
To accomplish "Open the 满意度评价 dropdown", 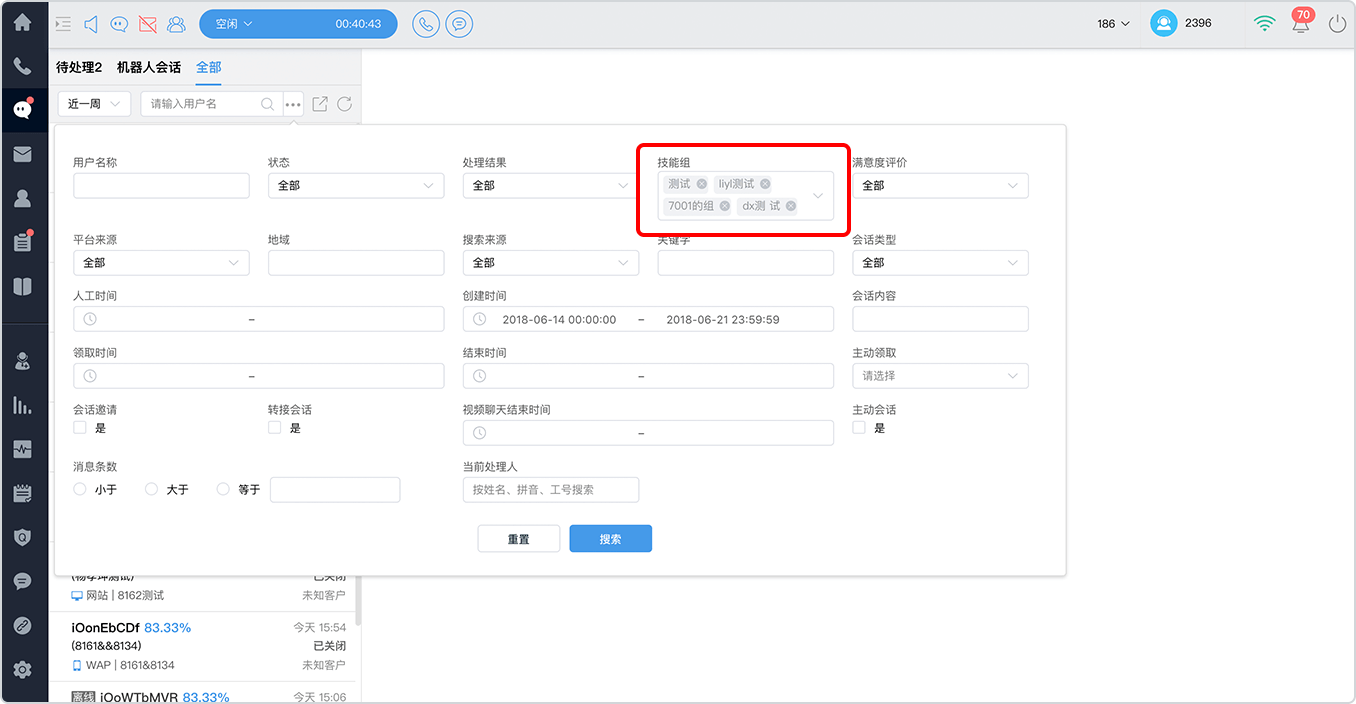I will [x=940, y=185].
